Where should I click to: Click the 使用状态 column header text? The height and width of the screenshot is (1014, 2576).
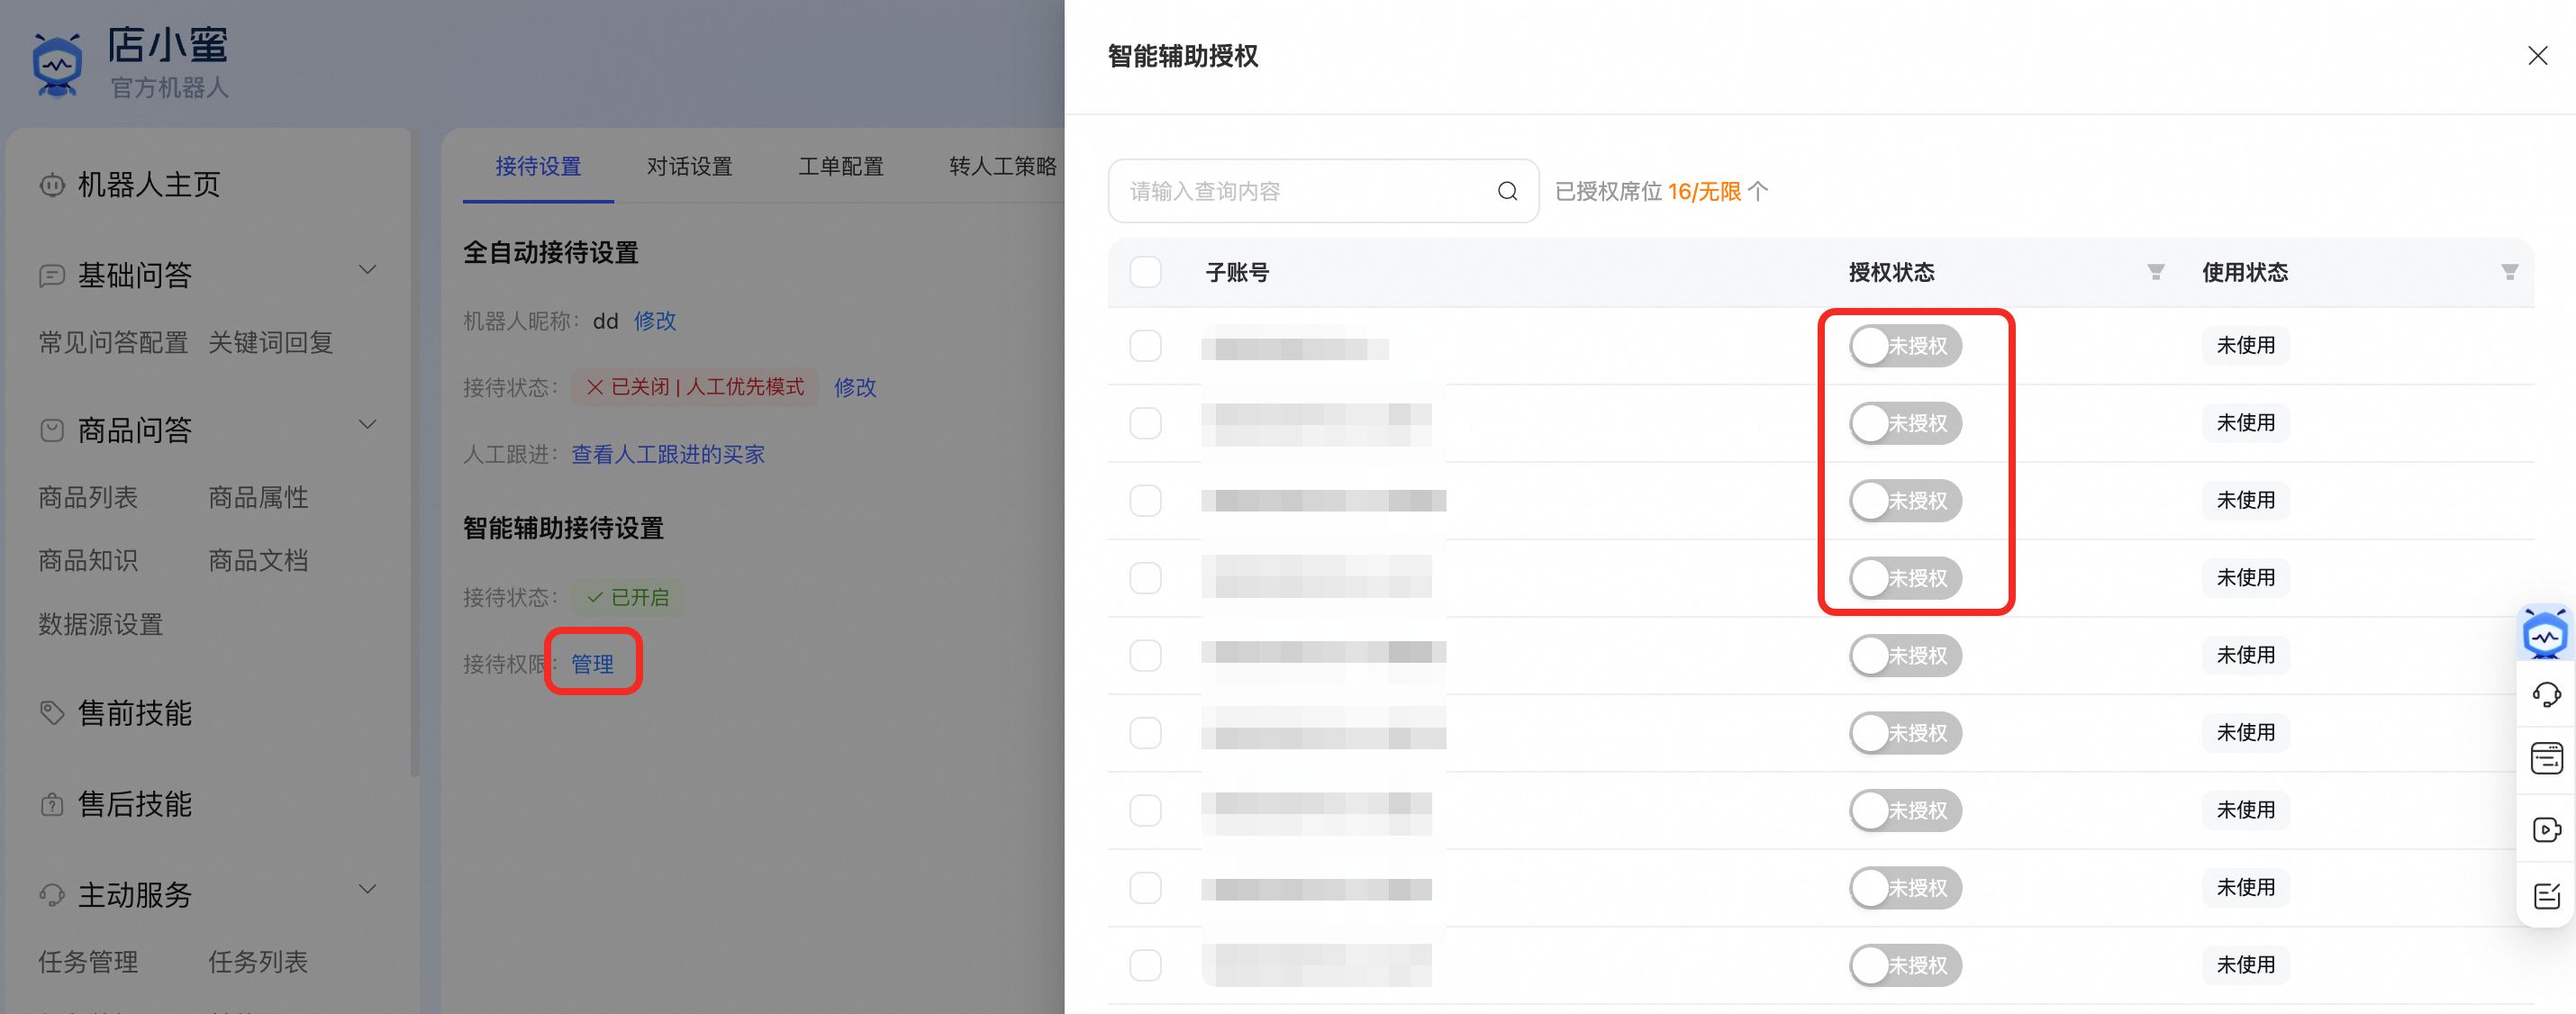point(2244,272)
